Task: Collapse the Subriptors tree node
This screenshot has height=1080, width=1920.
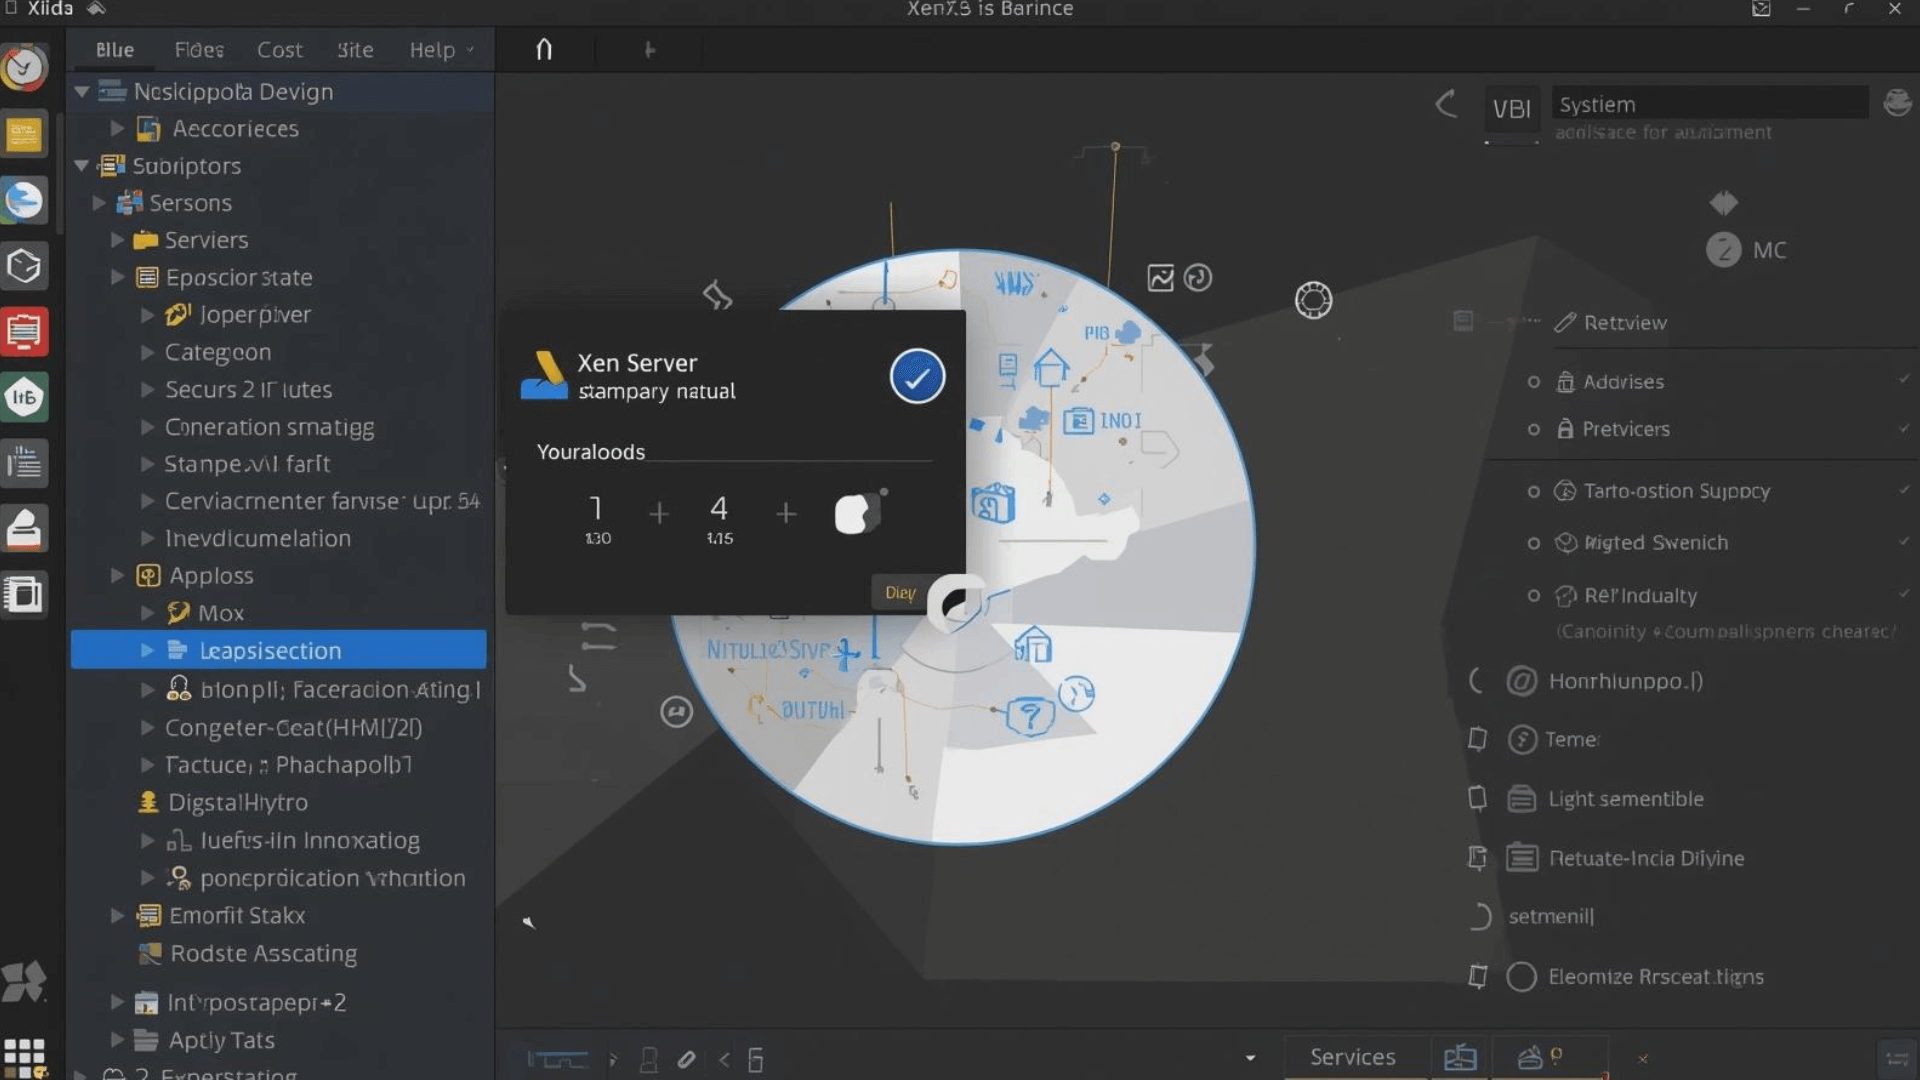Action: (x=82, y=166)
